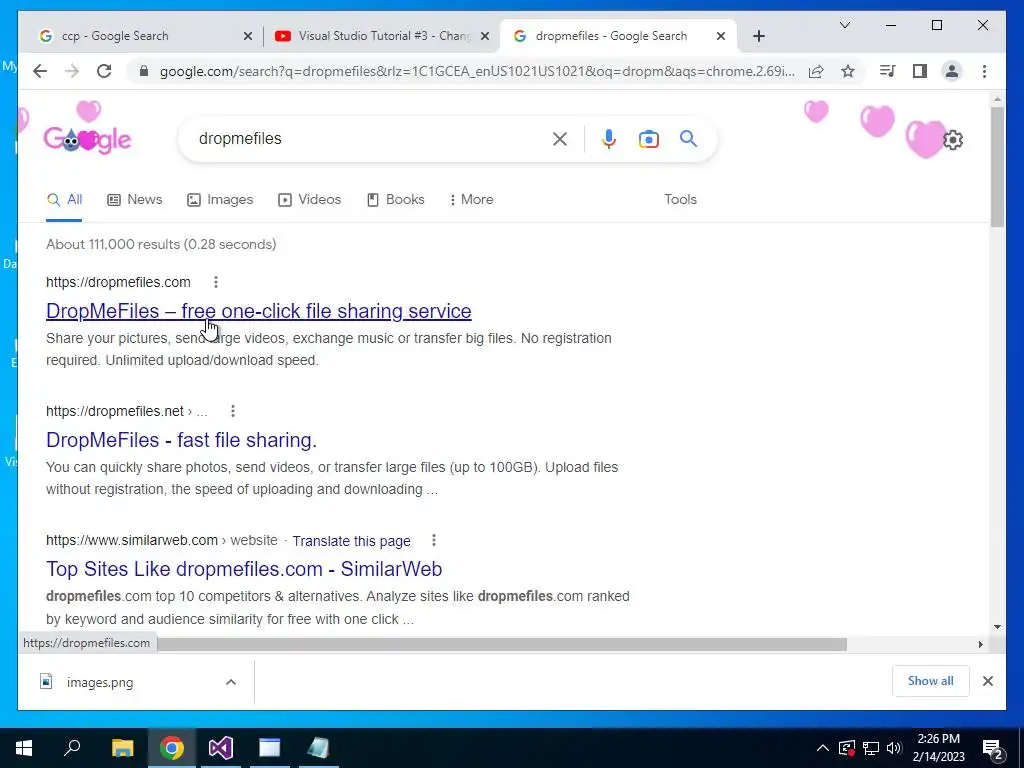The width and height of the screenshot is (1024, 768).
Task: Open Chrome three-dot menu
Action: 984,71
